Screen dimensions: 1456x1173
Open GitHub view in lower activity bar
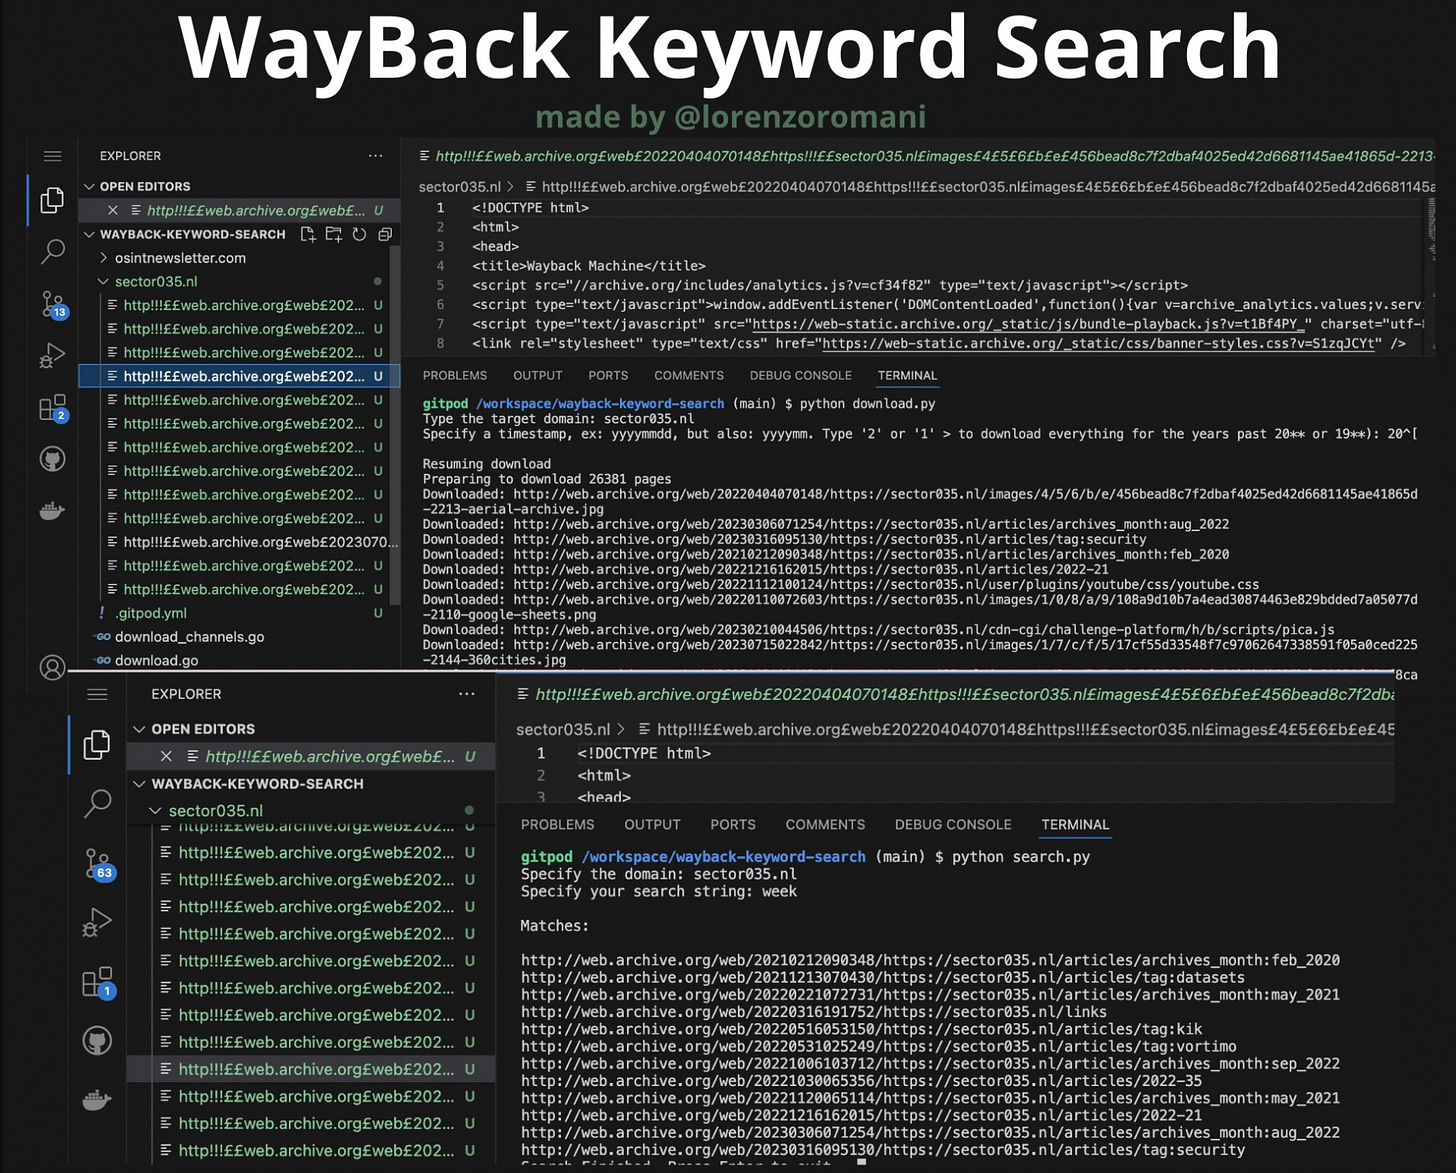coord(97,1041)
